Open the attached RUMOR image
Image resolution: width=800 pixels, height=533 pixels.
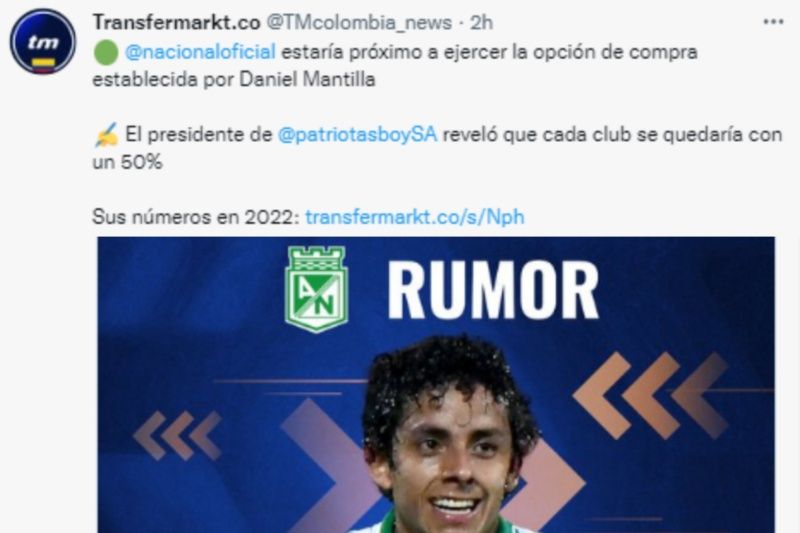point(436,385)
